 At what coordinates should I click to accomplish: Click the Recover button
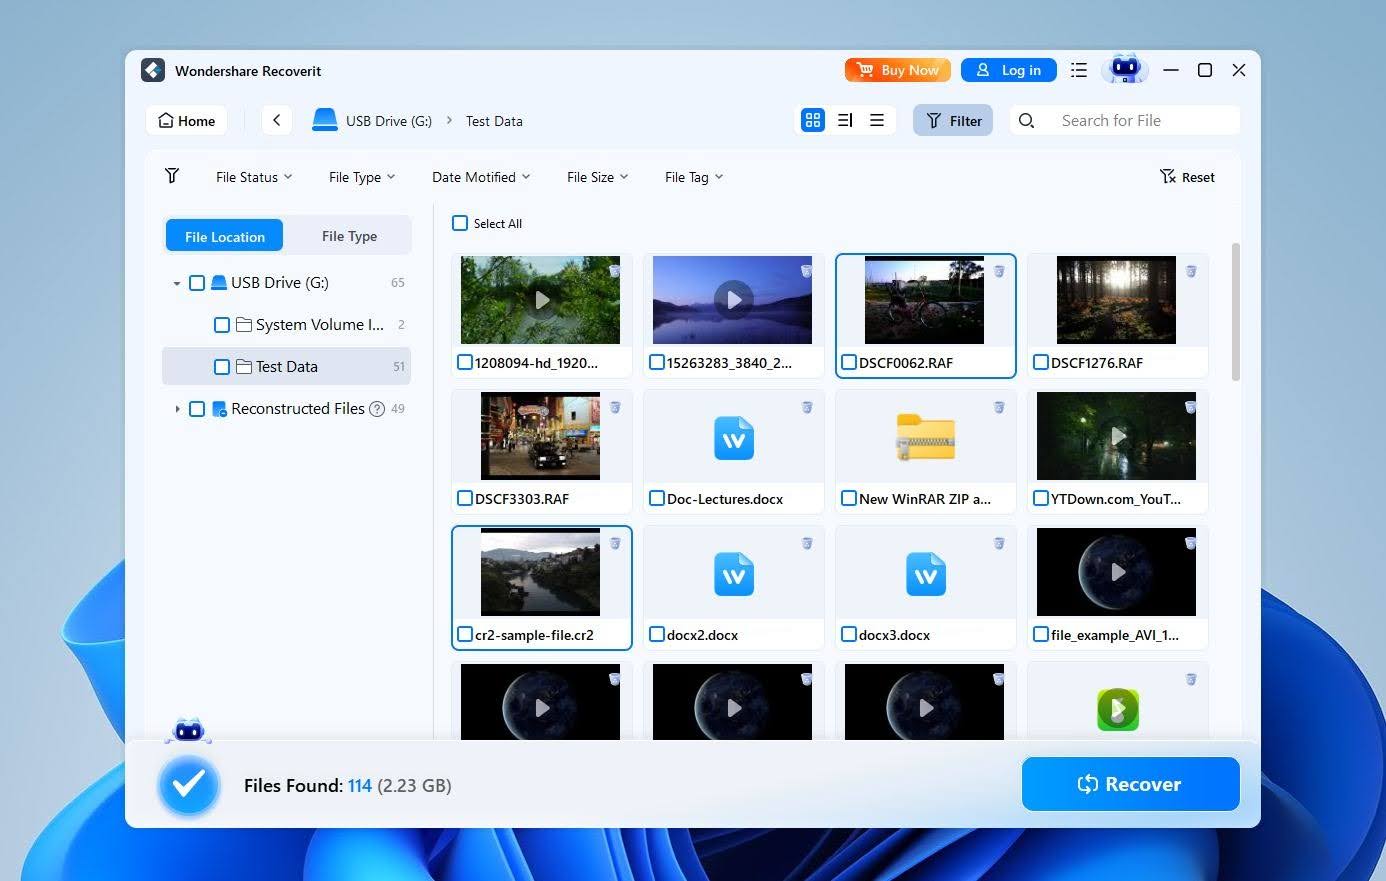coord(1131,784)
